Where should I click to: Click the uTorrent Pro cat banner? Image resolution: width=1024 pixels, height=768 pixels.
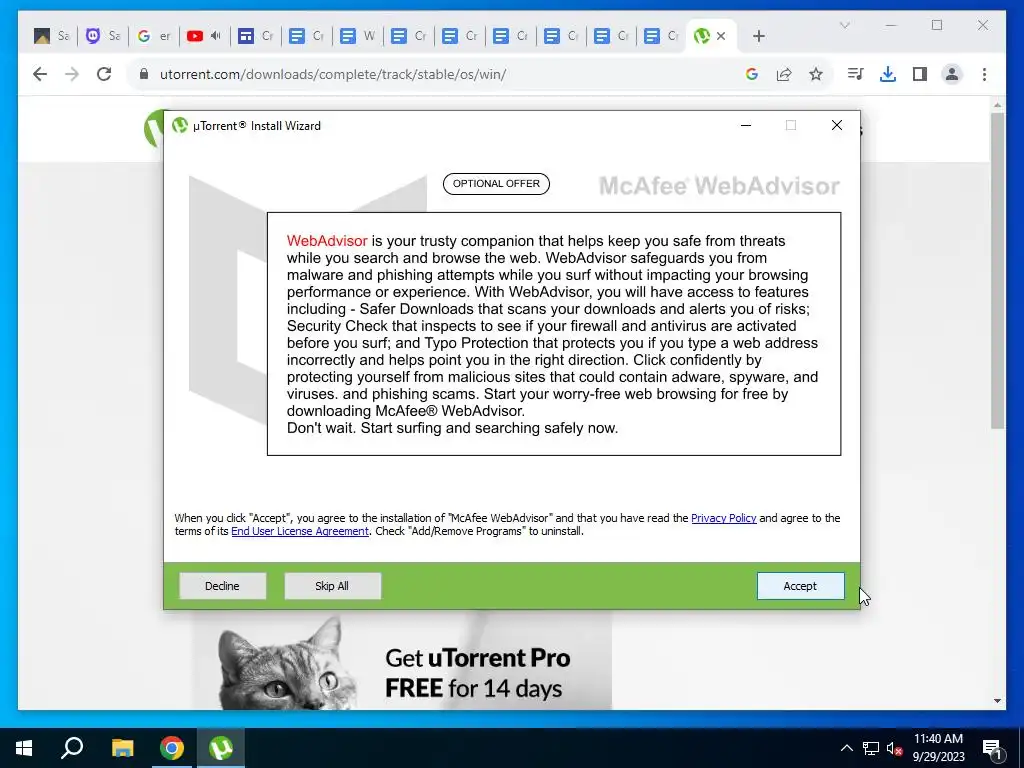(402, 660)
